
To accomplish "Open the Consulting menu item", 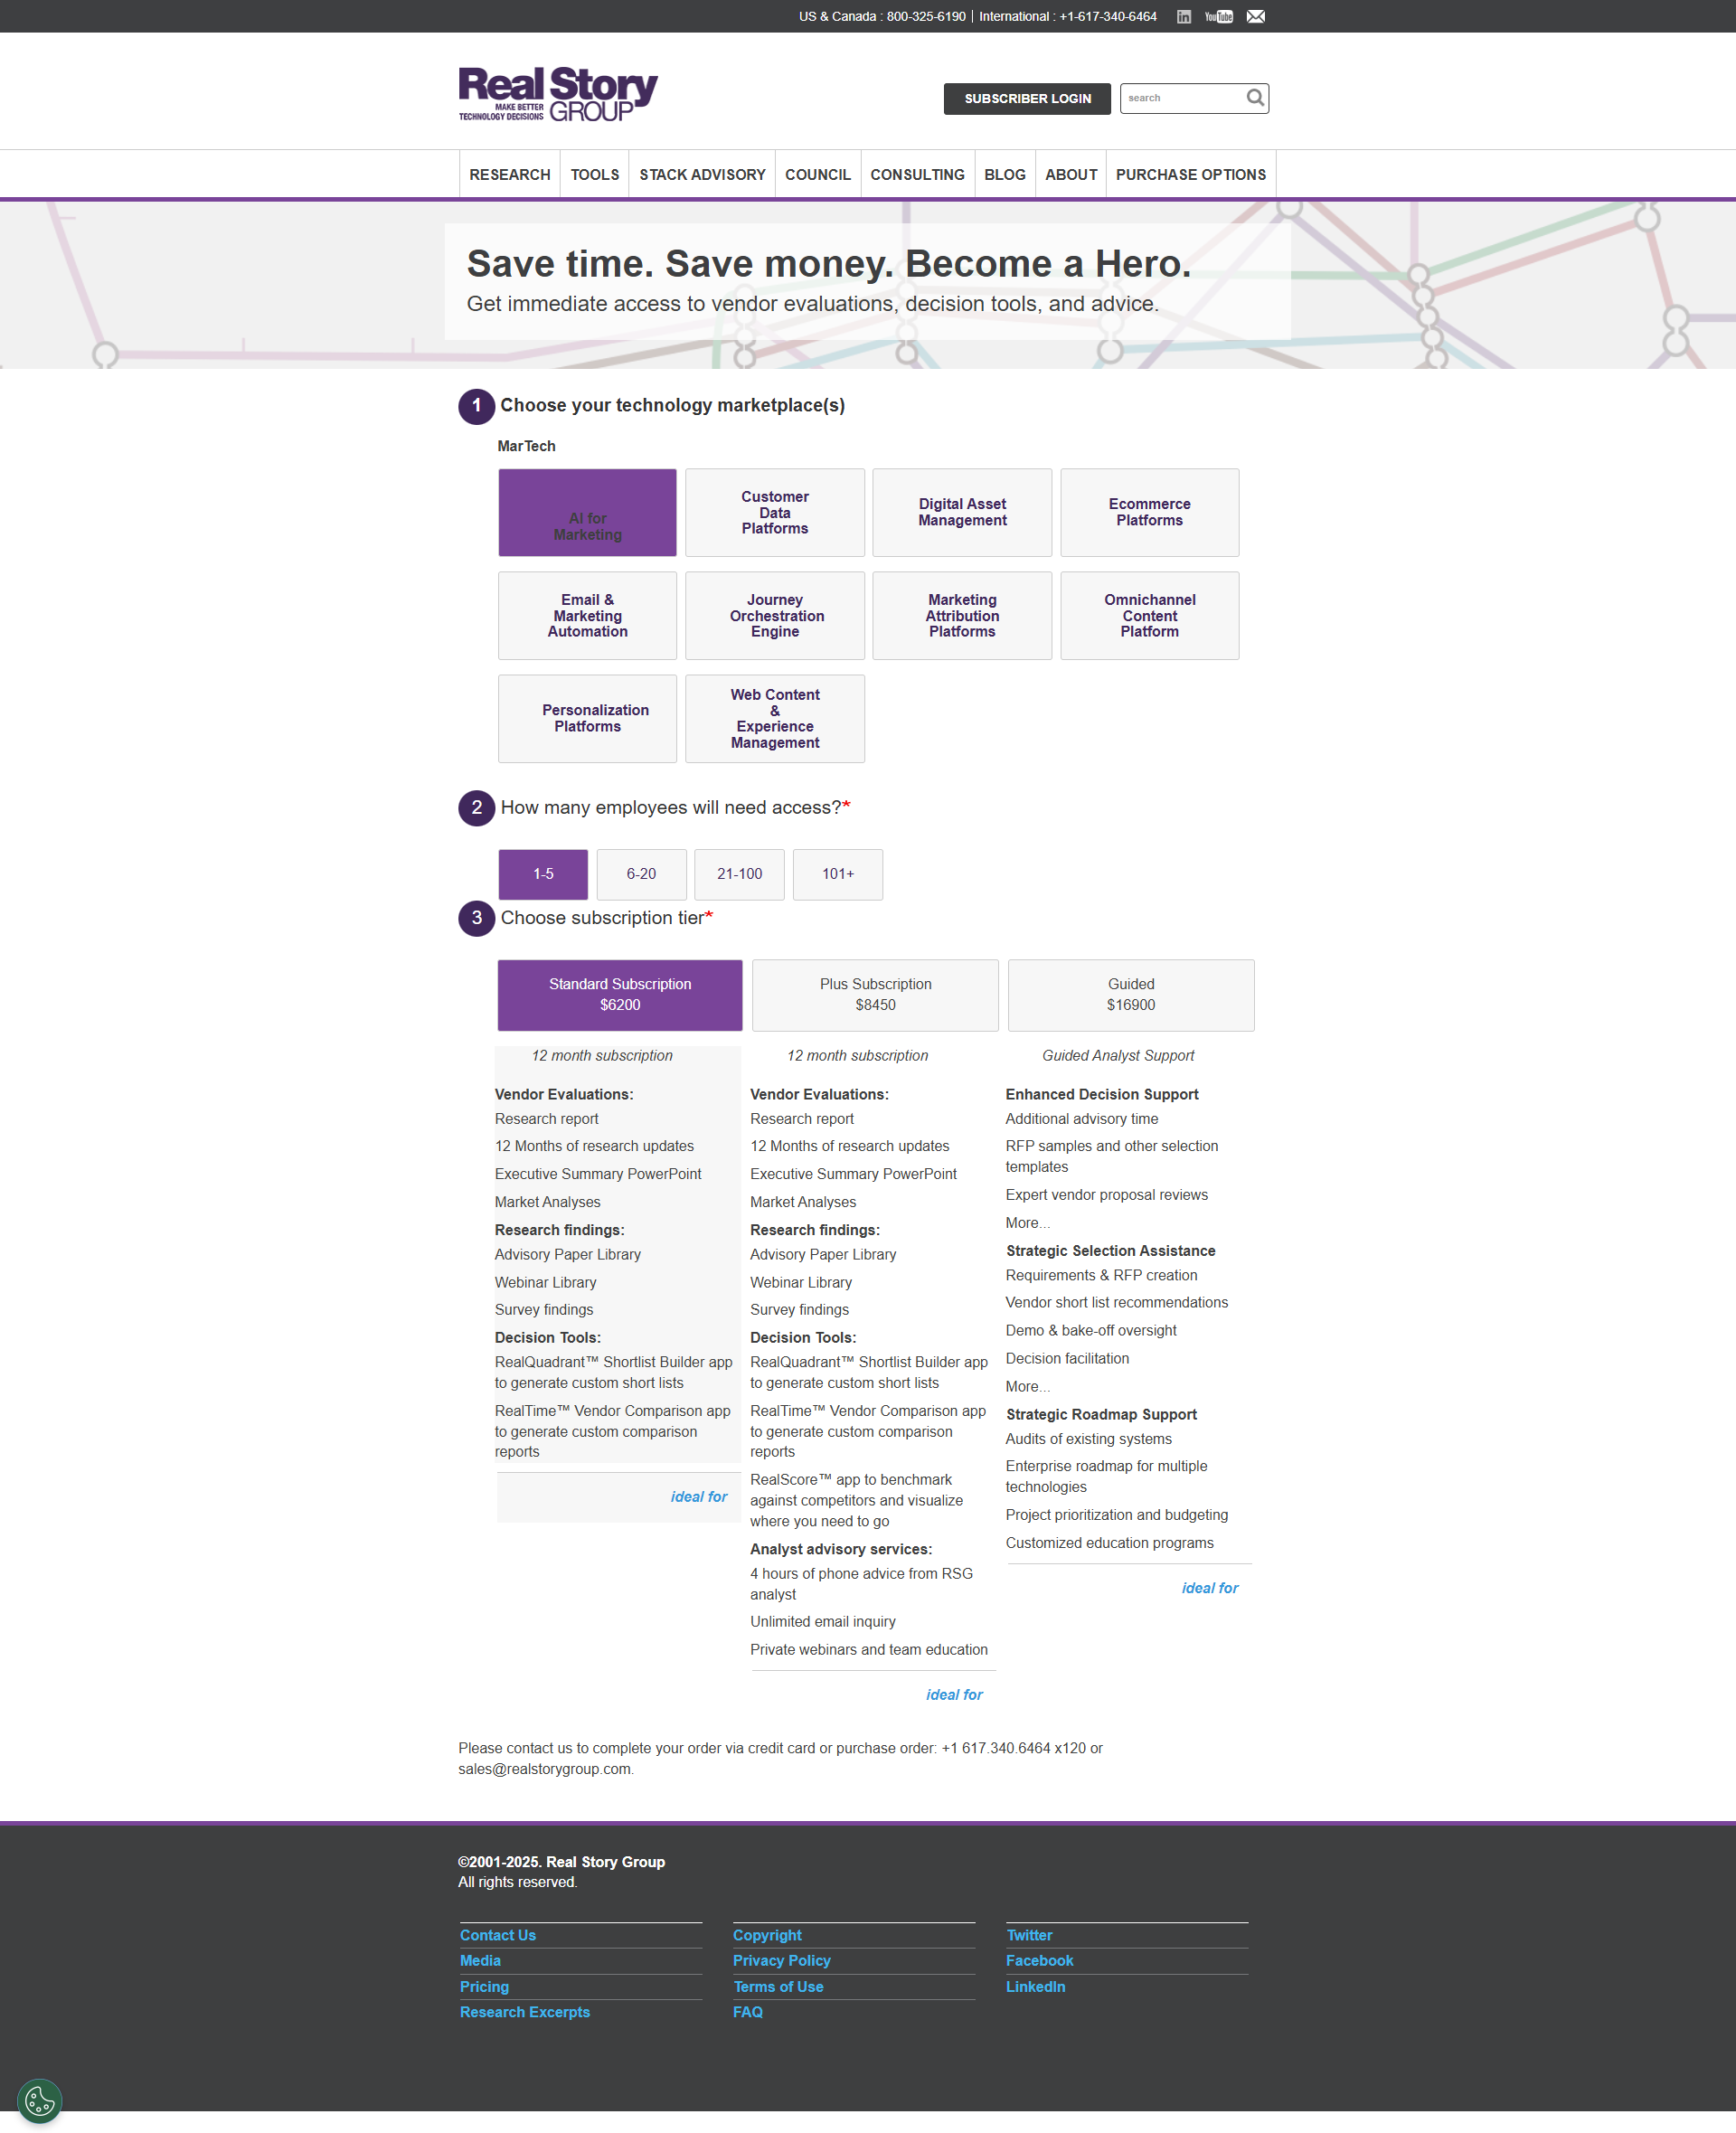I will point(917,175).
